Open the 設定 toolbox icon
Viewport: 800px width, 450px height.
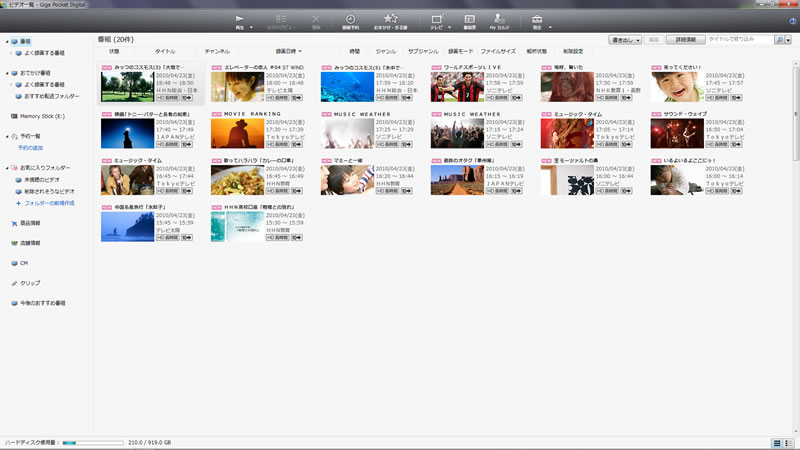[x=538, y=20]
